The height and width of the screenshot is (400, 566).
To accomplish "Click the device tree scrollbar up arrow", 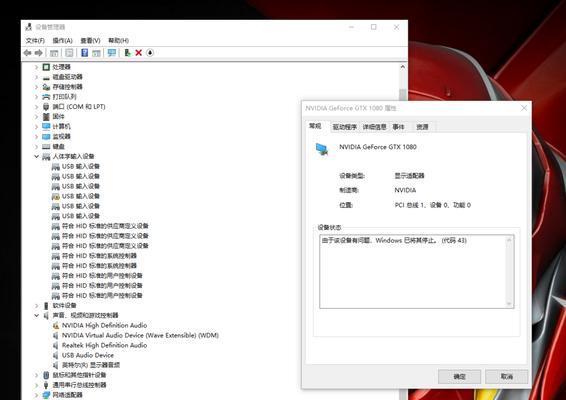I will [x=403, y=67].
